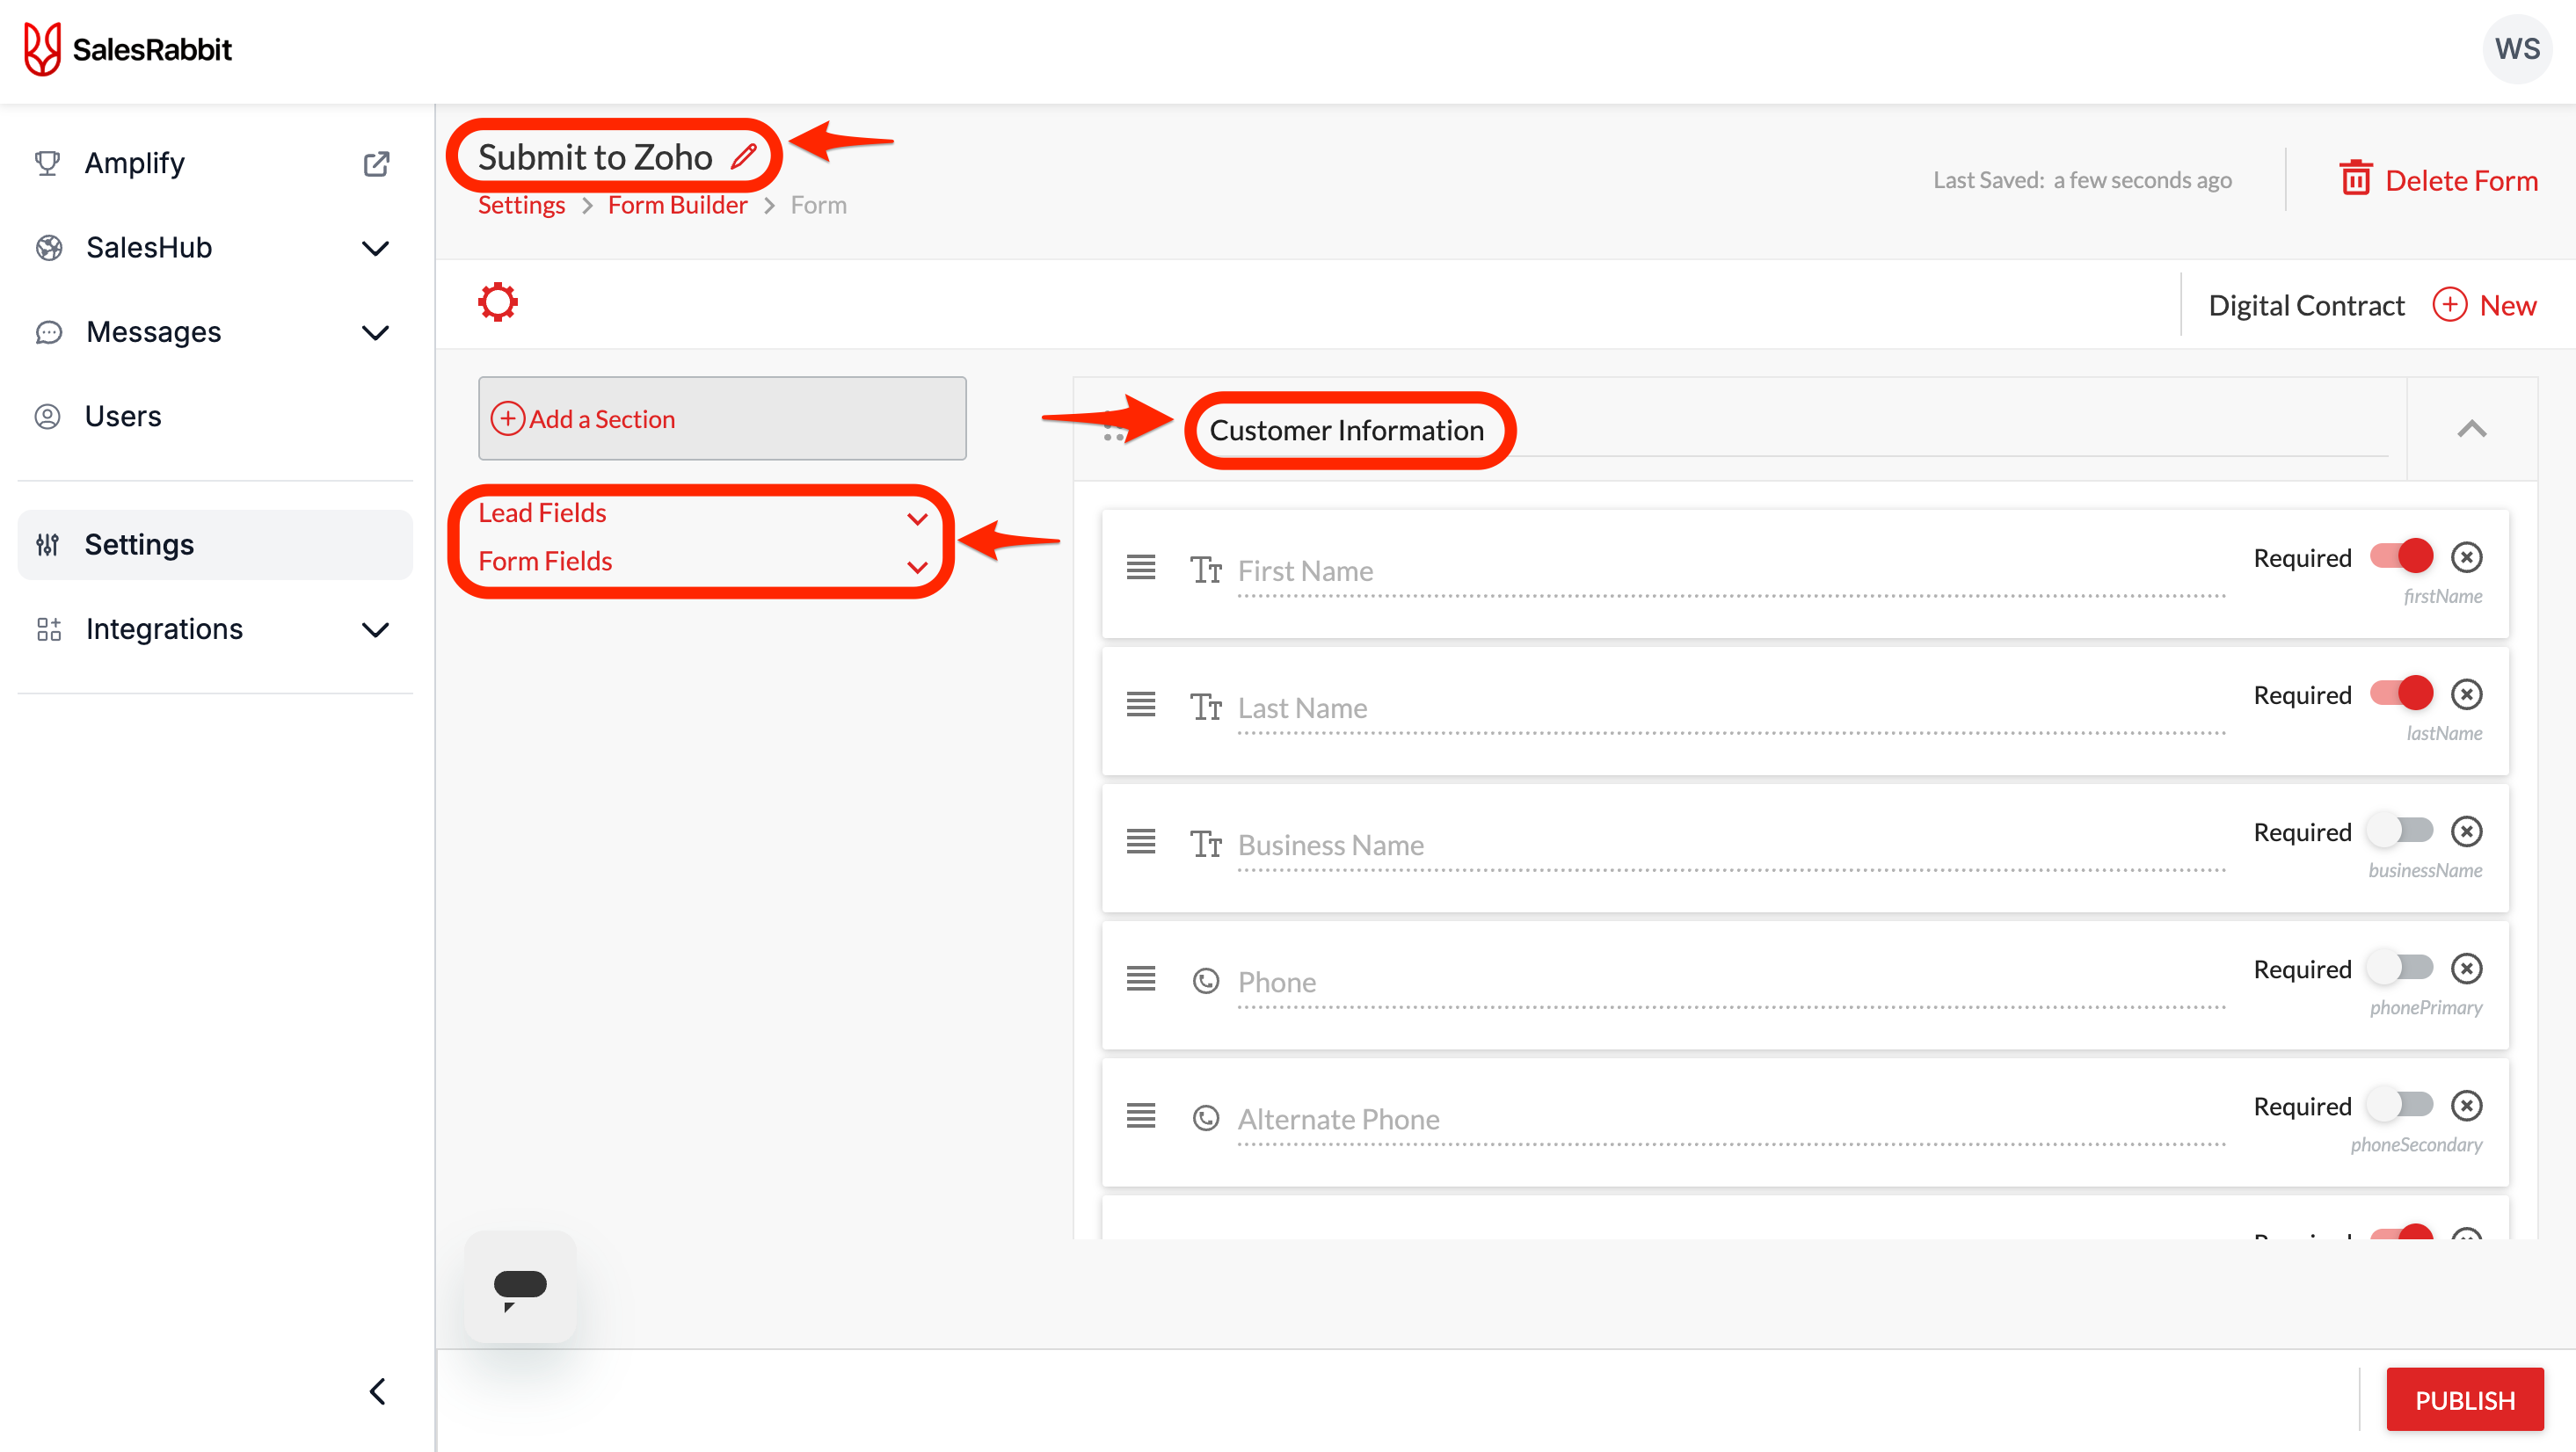The height and width of the screenshot is (1452, 2576).
Task: Click the Last Saved status text
Action: [x=2082, y=180]
